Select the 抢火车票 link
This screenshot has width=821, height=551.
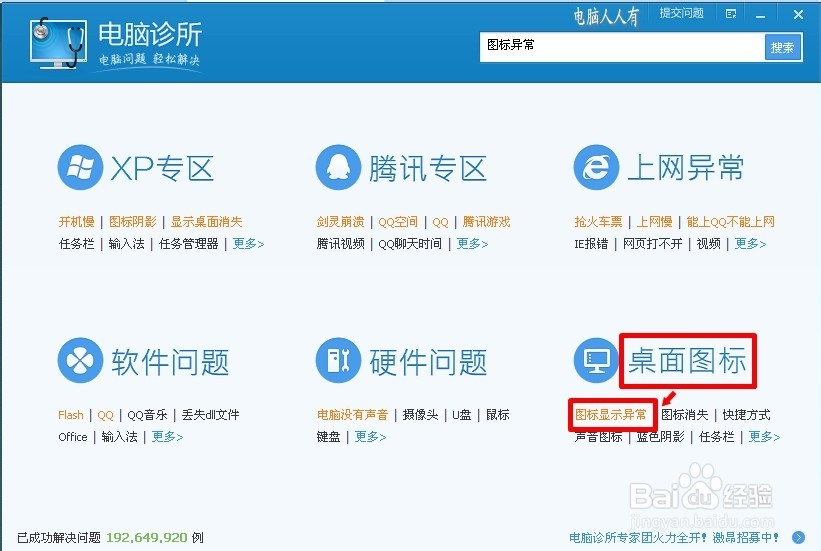[598, 222]
